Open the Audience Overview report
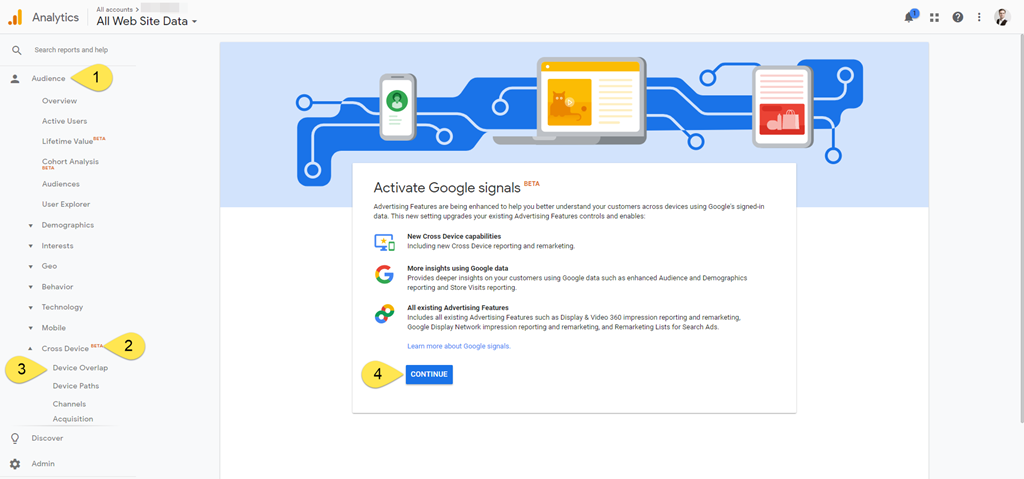This screenshot has height=479, width=1024. pyautogui.click(x=59, y=101)
